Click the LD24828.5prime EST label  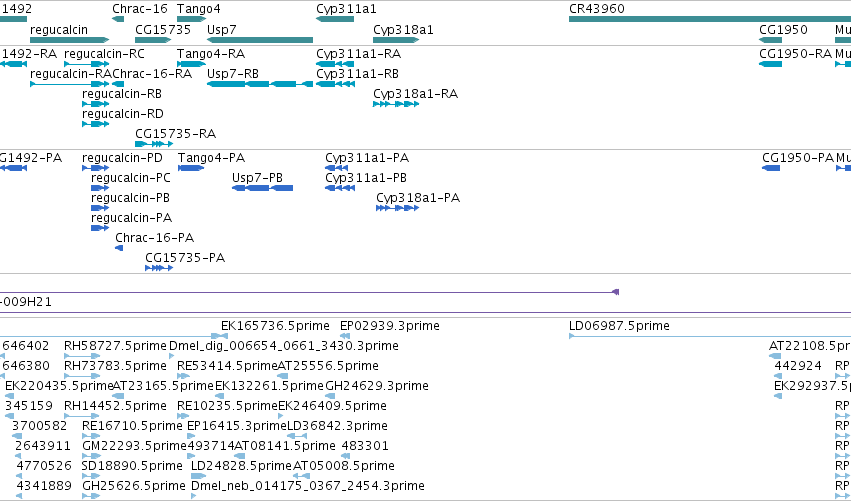point(242,466)
